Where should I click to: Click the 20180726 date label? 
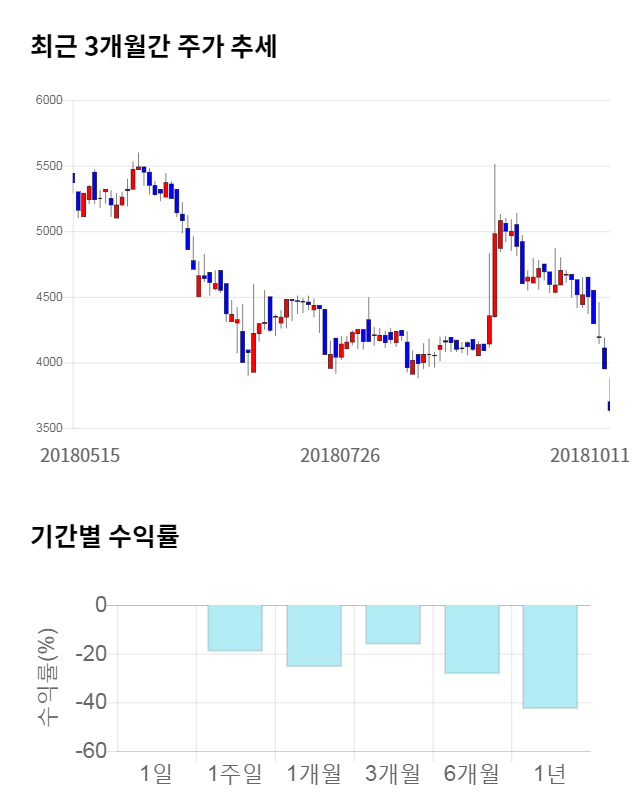(340, 455)
